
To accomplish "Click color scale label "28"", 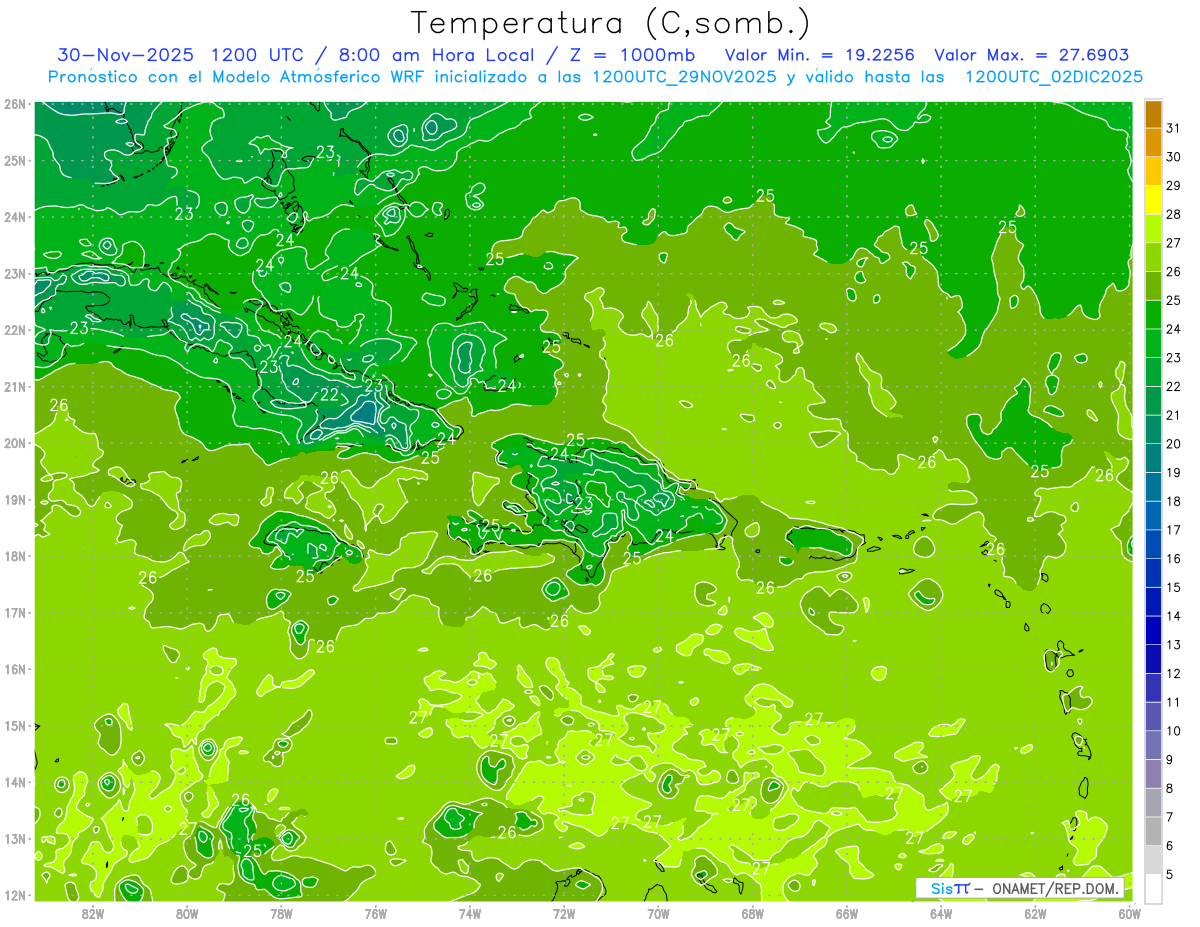I will pos(1173,214).
